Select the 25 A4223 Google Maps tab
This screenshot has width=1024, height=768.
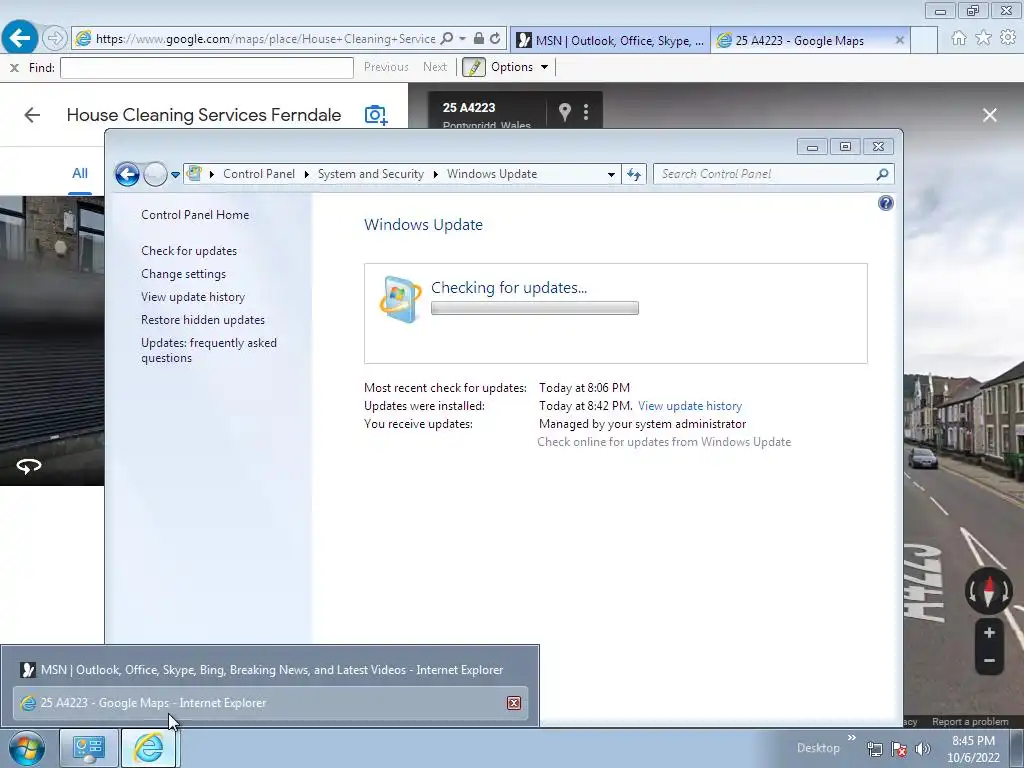click(810, 40)
